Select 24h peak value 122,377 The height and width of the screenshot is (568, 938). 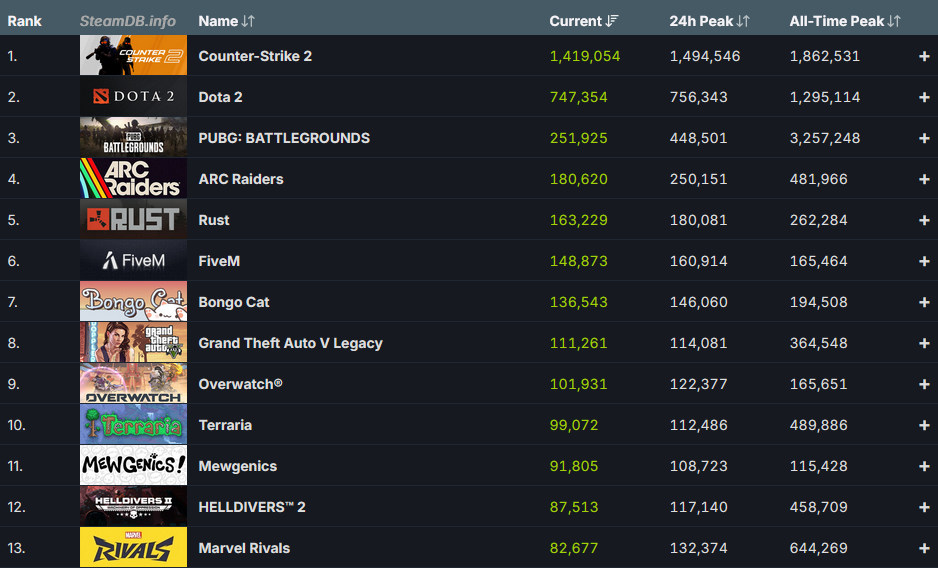click(x=699, y=384)
